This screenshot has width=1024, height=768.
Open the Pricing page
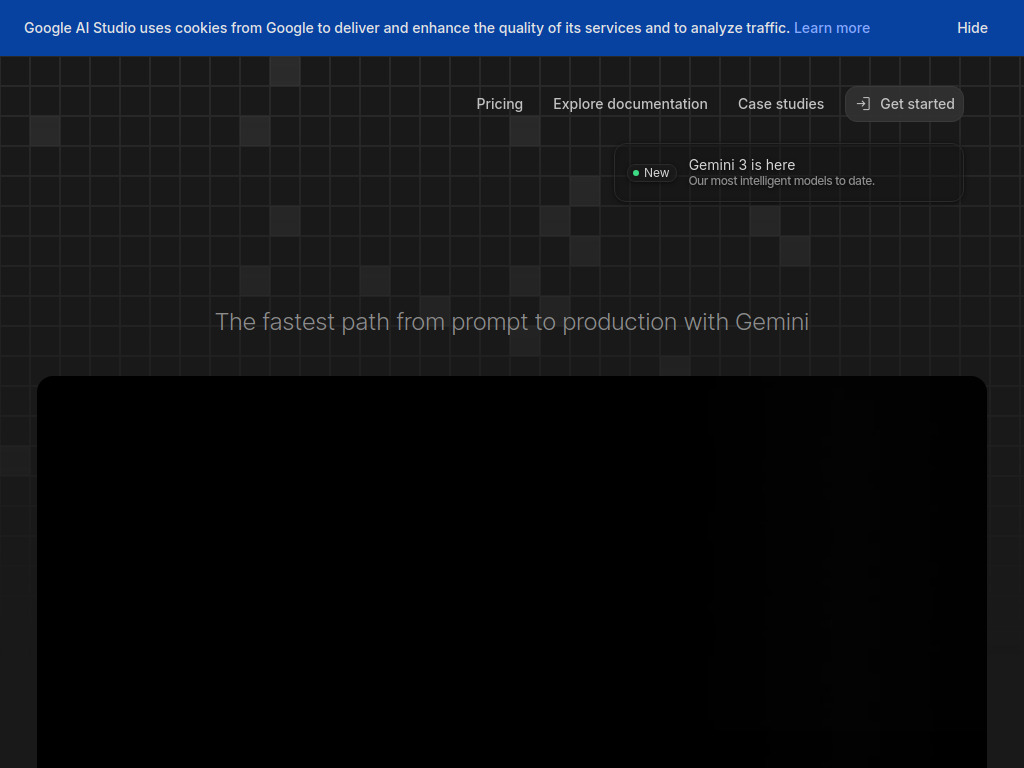pyautogui.click(x=499, y=104)
